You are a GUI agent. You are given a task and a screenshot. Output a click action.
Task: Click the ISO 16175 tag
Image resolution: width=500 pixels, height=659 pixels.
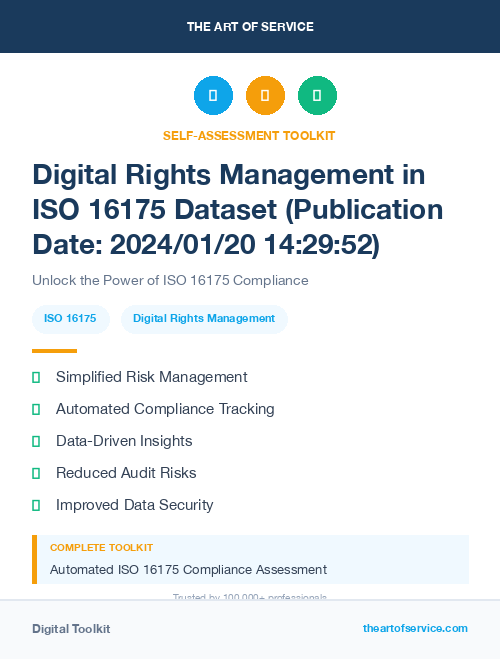click(71, 319)
